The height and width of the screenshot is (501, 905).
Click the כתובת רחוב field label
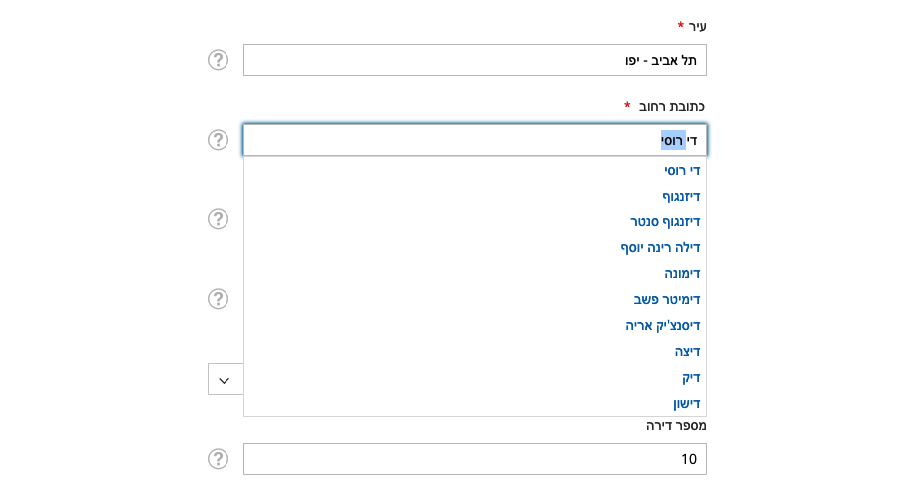[x=672, y=106]
